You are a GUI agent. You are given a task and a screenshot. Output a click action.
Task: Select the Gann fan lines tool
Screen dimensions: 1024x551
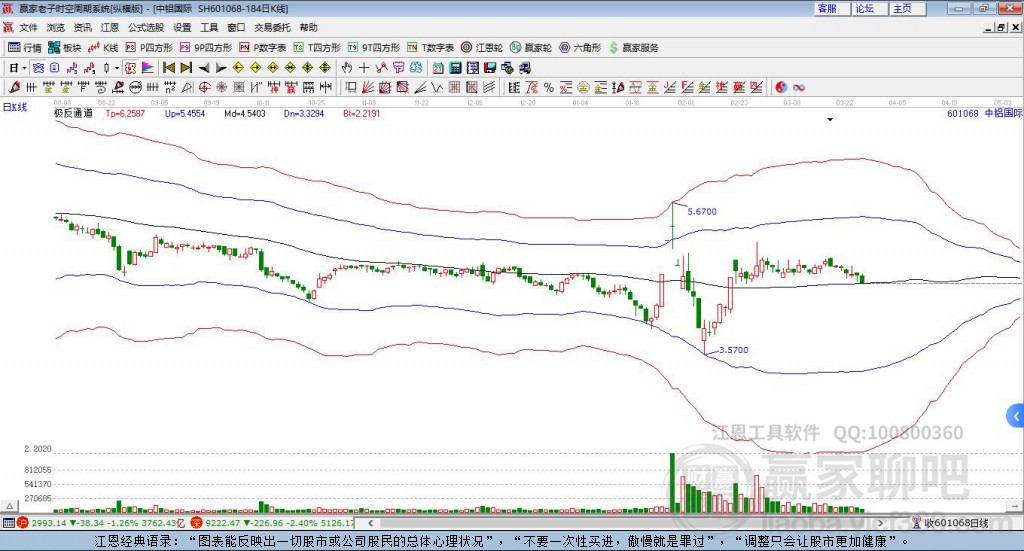pyautogui.click(x=368, y=87)
